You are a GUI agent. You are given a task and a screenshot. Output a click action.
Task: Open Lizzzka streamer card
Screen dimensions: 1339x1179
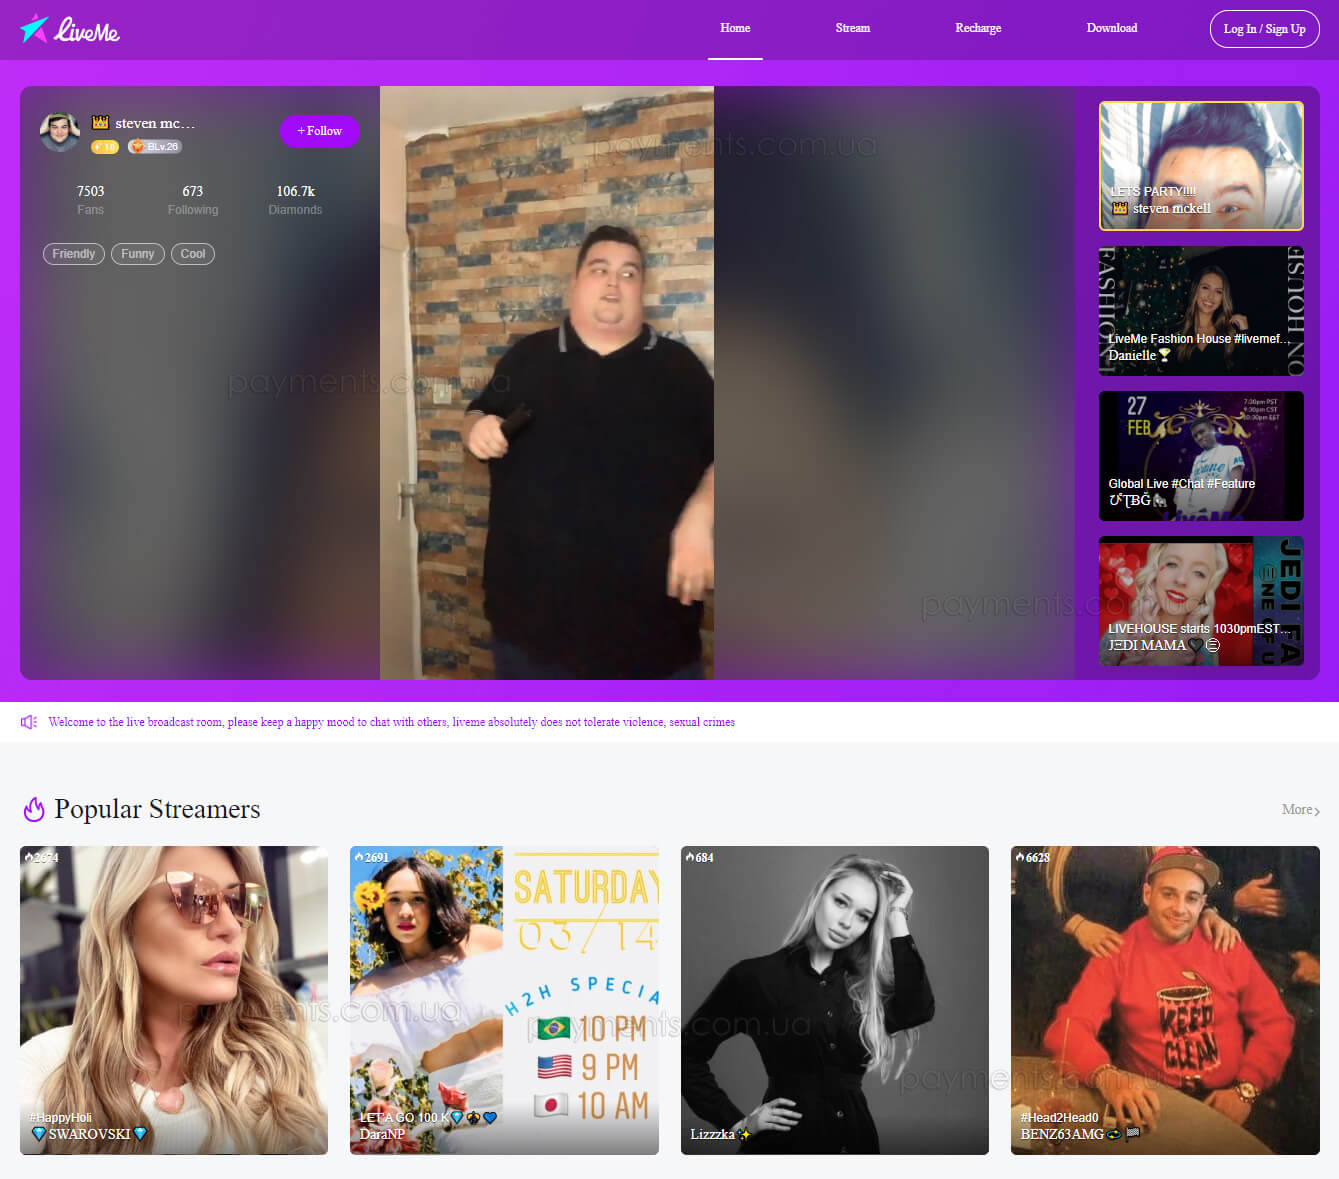pos(835,1000)
